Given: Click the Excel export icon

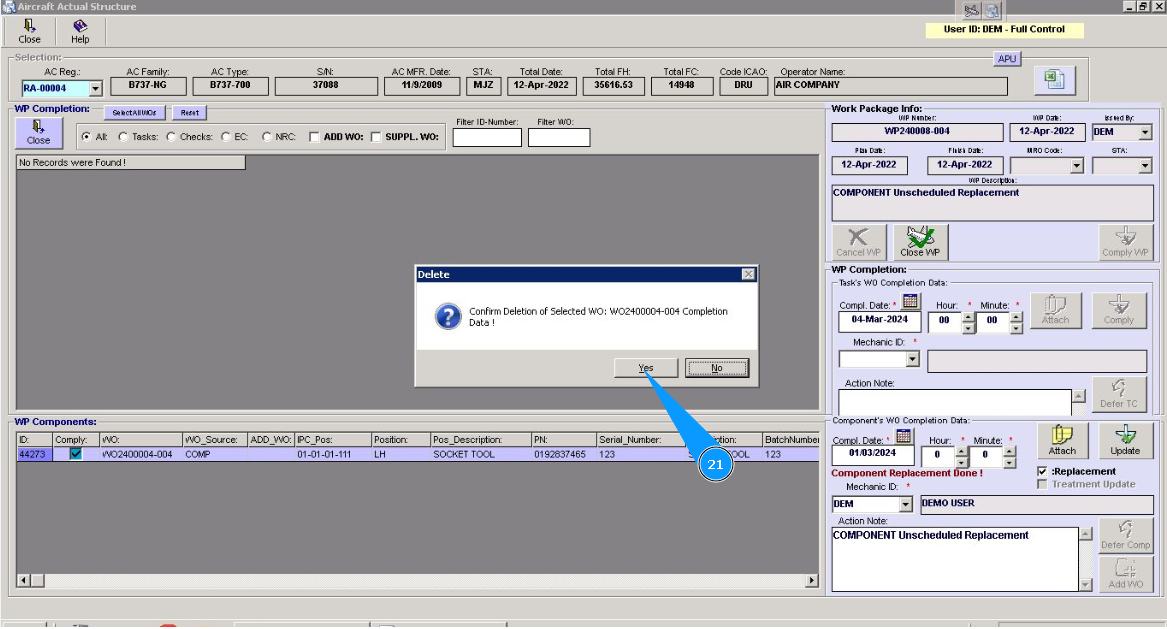Looking at the screenshot, I should coord(1054,80).
